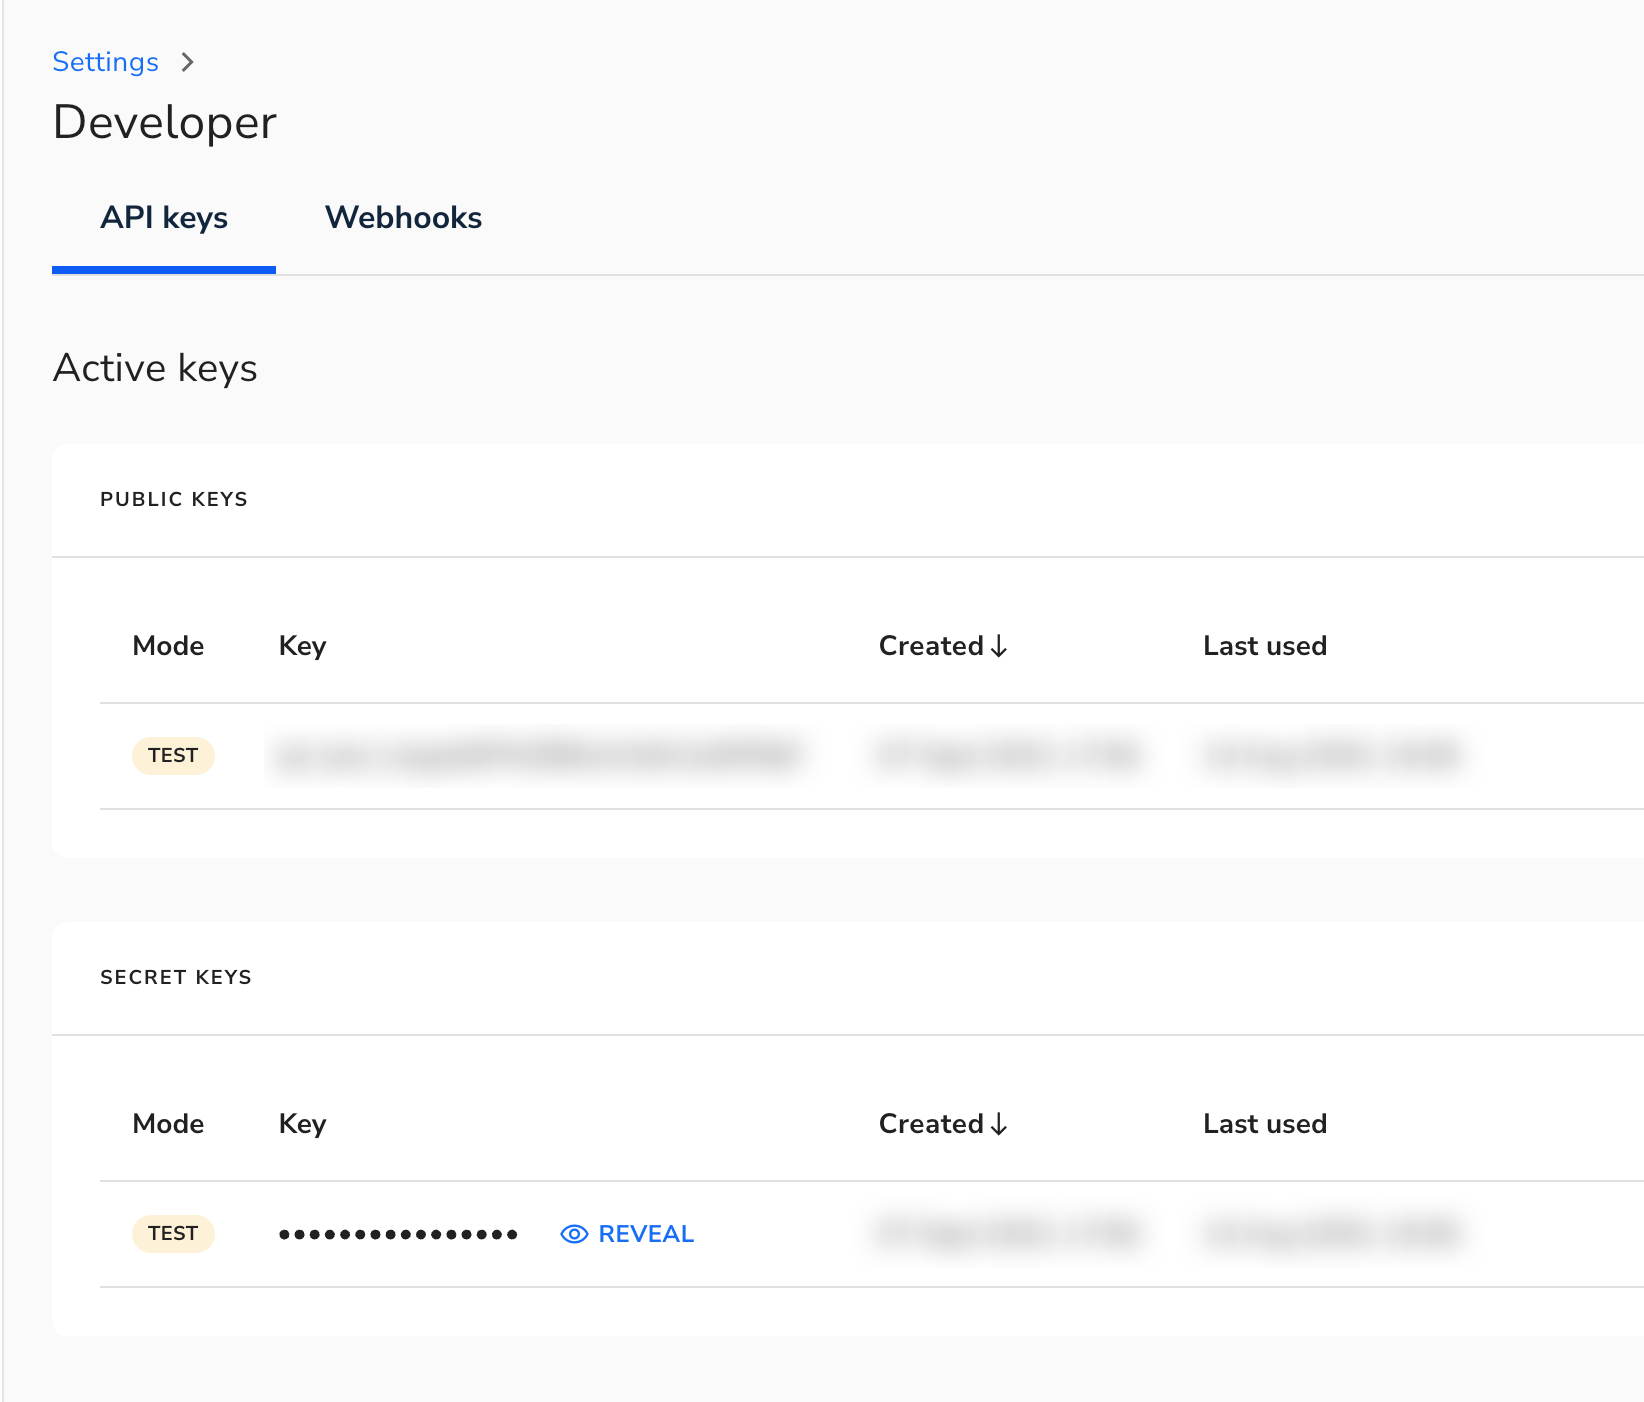Click the Last used header in Secret Keys

pyautogui.click(x=1264, y=1124)
